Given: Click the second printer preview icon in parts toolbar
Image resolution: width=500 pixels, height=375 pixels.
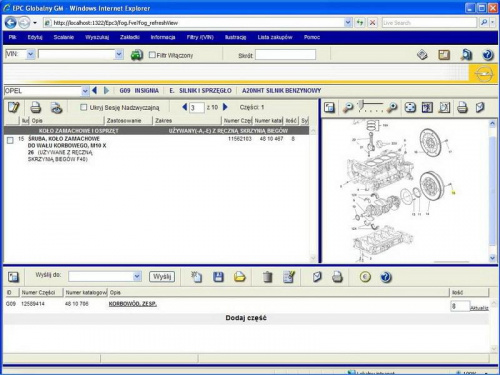Looking at the screenshot, I should pos(57,108).
